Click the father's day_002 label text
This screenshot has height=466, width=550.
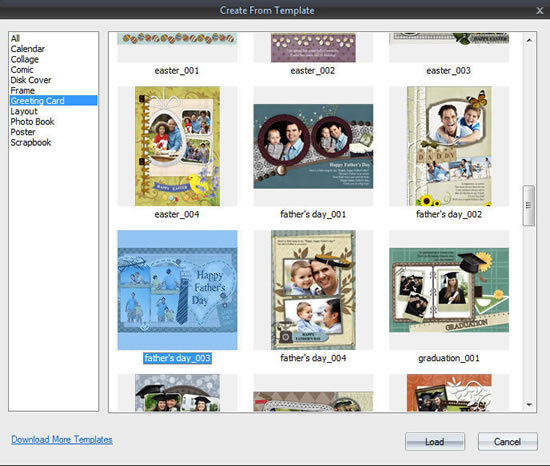449,214
